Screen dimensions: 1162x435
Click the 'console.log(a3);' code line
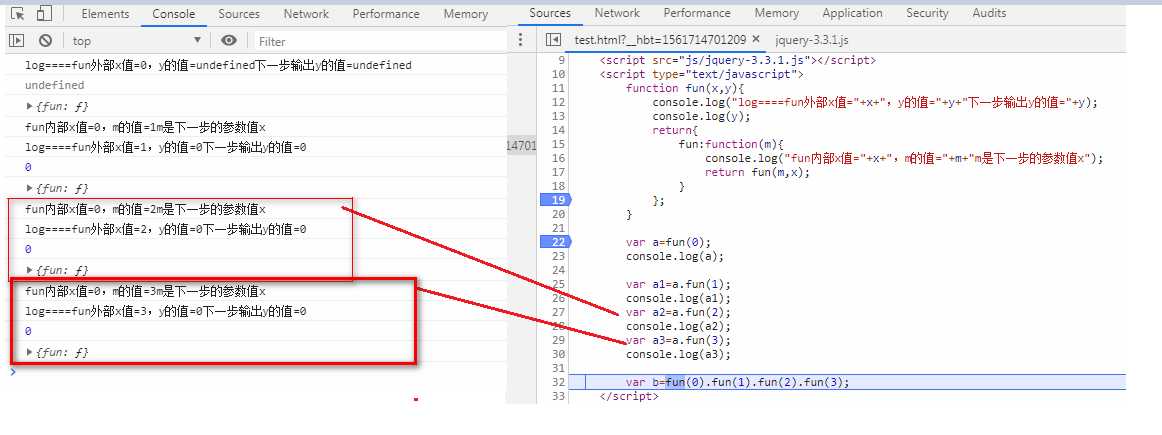pyautogui.click(x=678, y=354)
